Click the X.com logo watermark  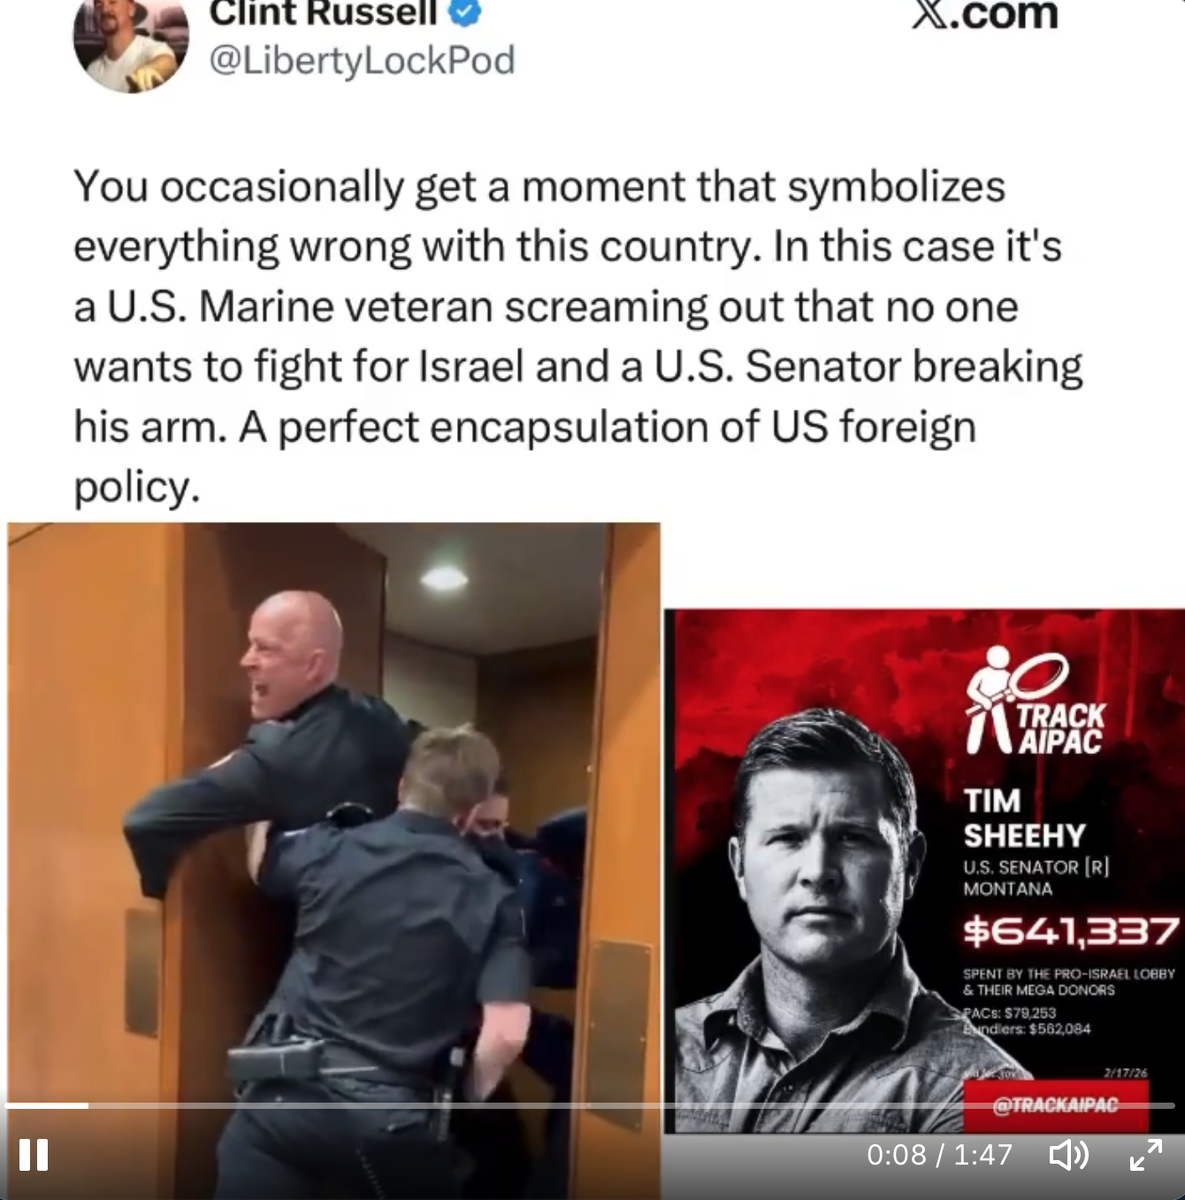click(x=983, y=14)
